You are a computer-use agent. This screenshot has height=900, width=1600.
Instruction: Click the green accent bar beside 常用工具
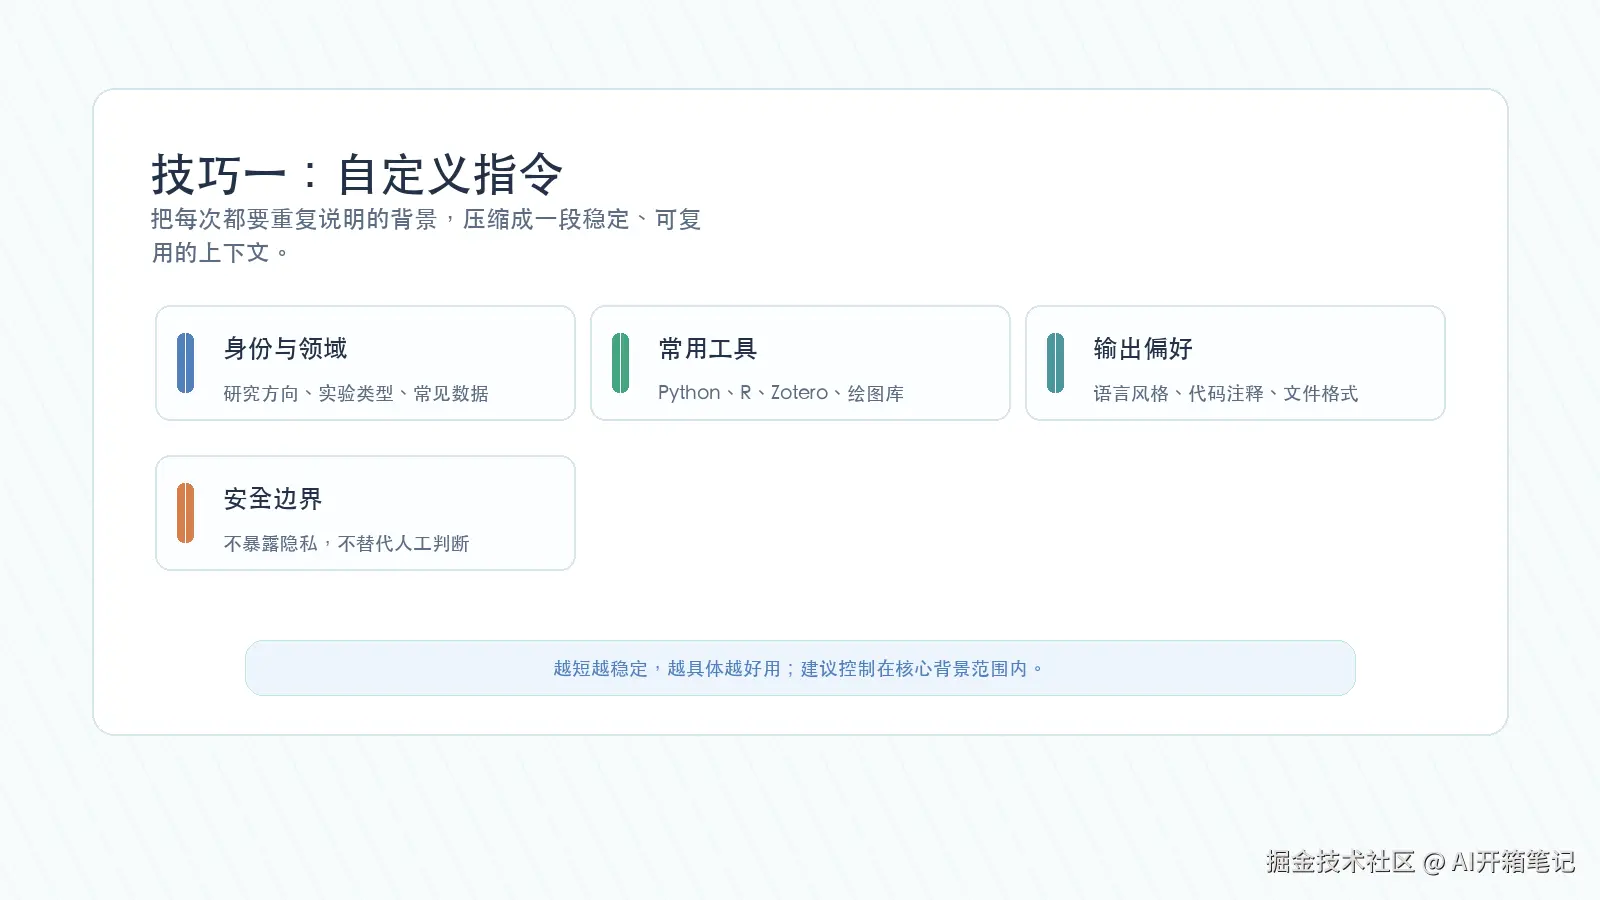(x=620, y=363)
